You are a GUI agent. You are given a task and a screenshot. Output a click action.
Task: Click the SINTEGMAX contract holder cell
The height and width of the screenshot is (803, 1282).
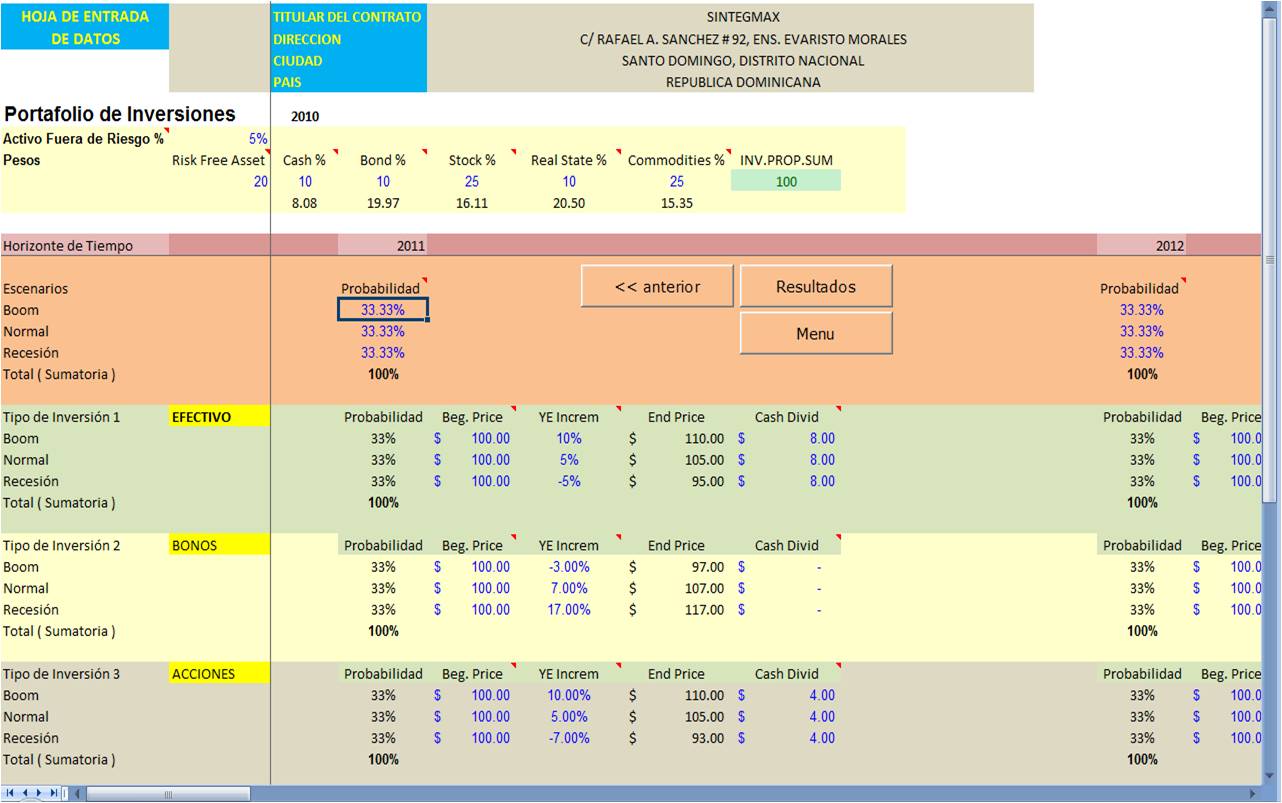pos(743,17)
